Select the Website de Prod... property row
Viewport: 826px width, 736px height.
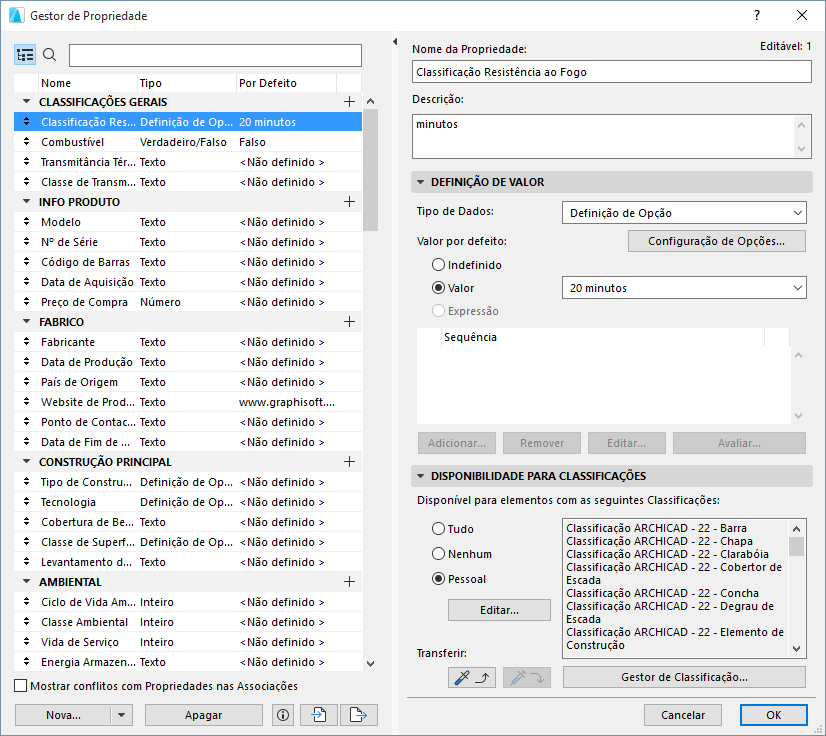(x=188, y=402)
